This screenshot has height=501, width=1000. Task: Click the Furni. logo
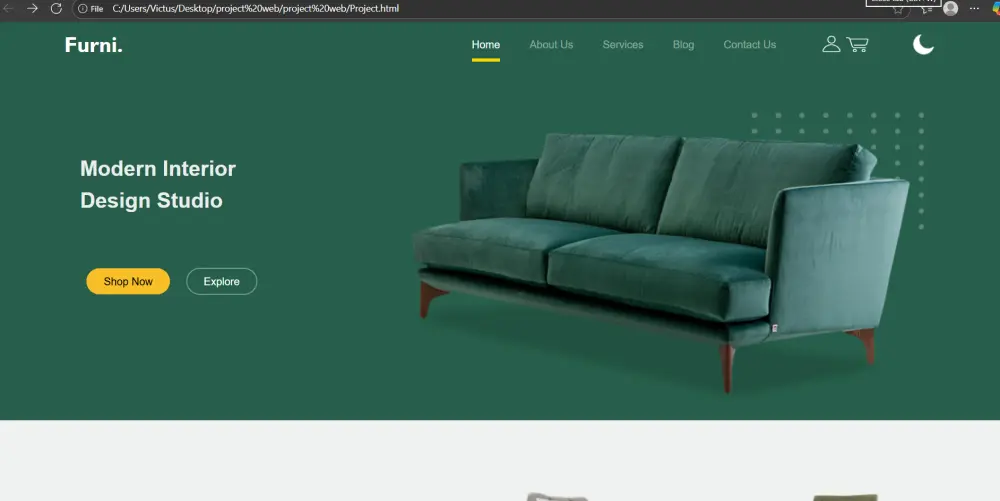click(x=93, y=45)
